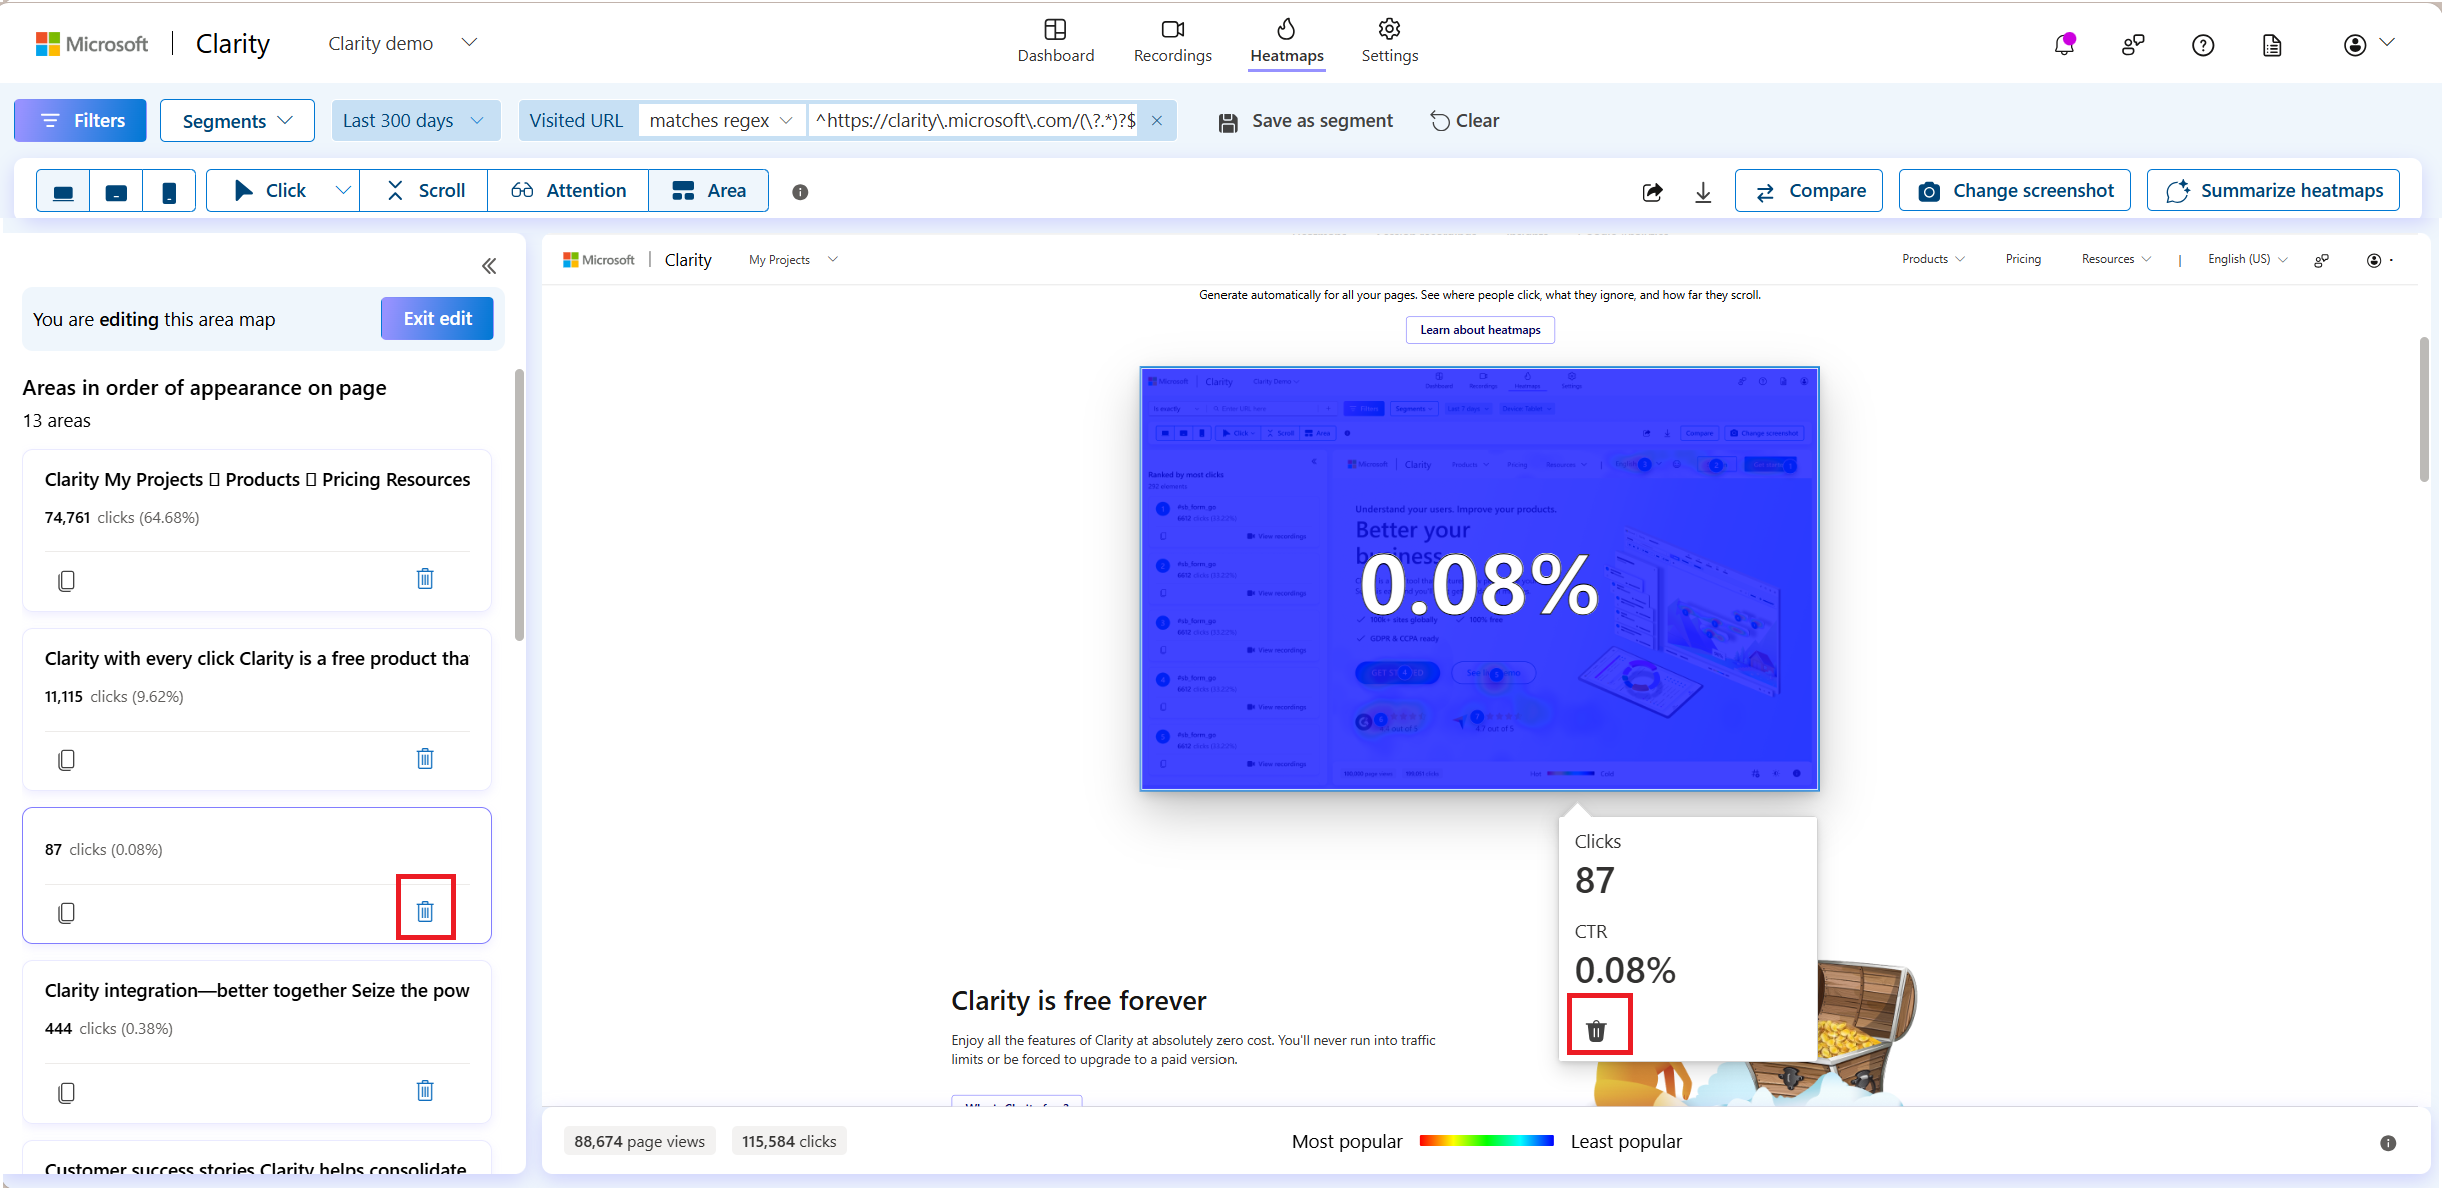Select the blue 0.08% highlighted area
This screenshot has width=2442, height=1188.
[1479, 579]
